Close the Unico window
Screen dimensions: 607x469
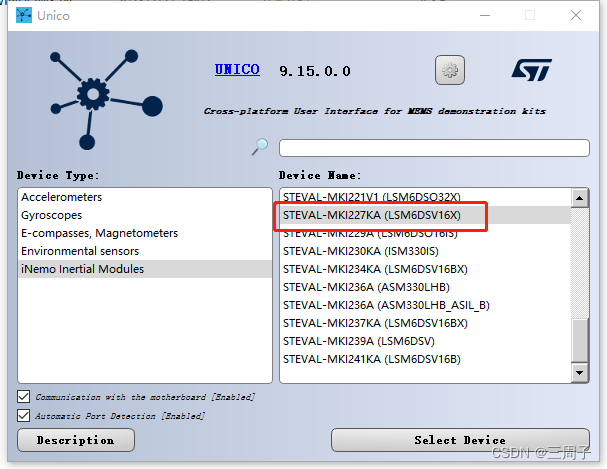(576, 15)
